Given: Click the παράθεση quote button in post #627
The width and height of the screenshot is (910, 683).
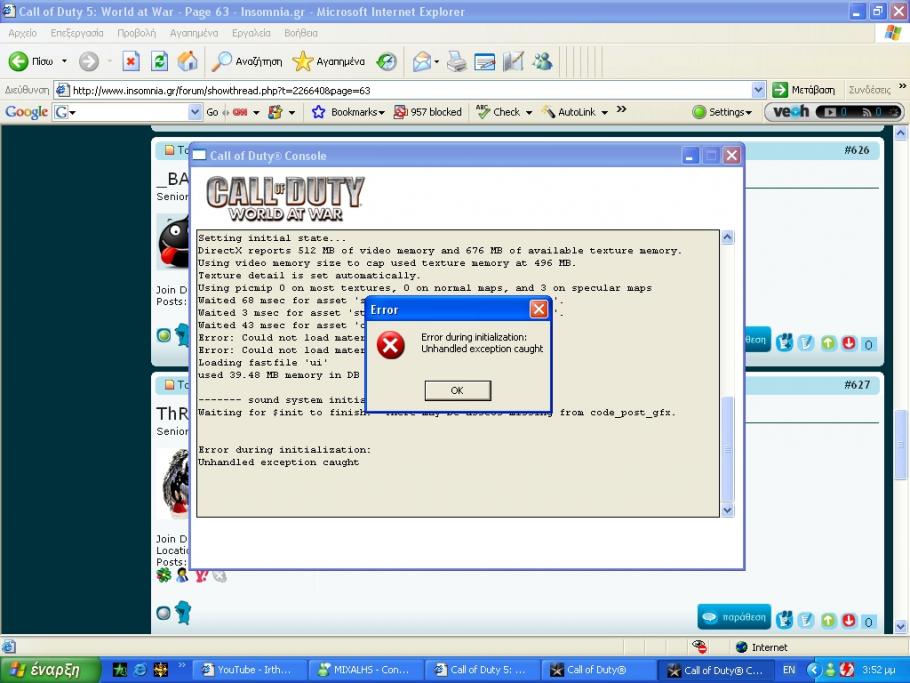Looking at the screenshot, I should (x=734, y=617).
